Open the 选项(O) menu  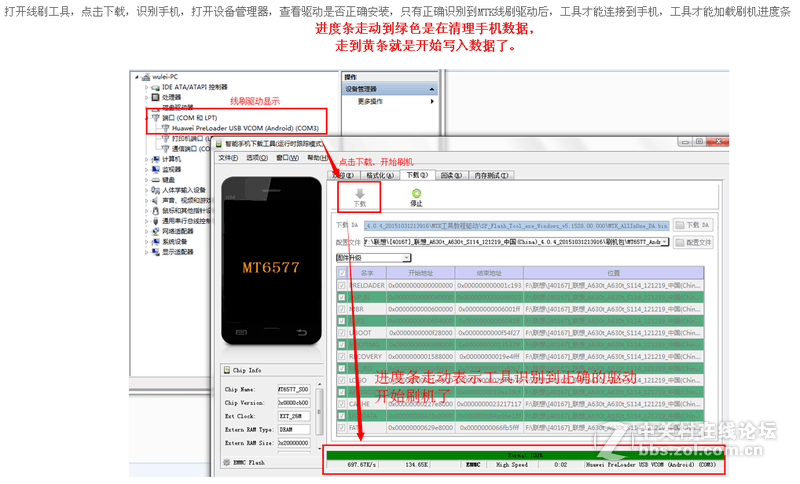click(257, 158)
